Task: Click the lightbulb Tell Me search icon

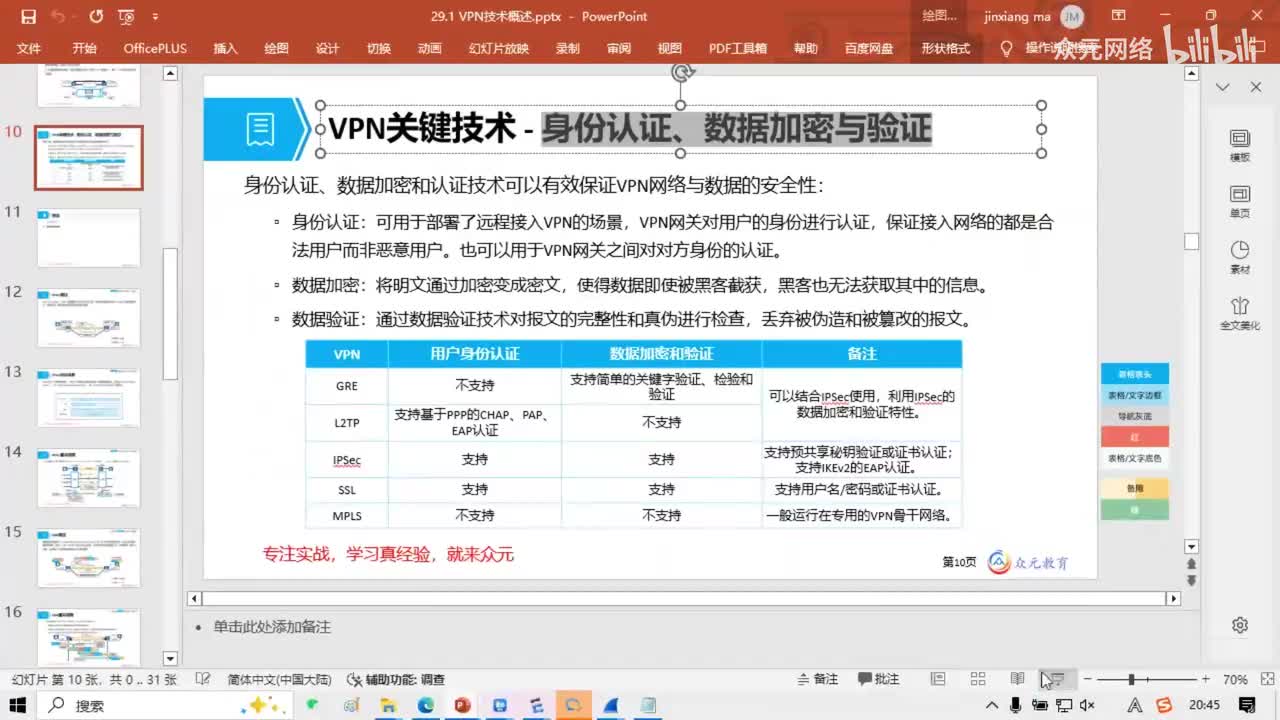Action: (1007, 48)
